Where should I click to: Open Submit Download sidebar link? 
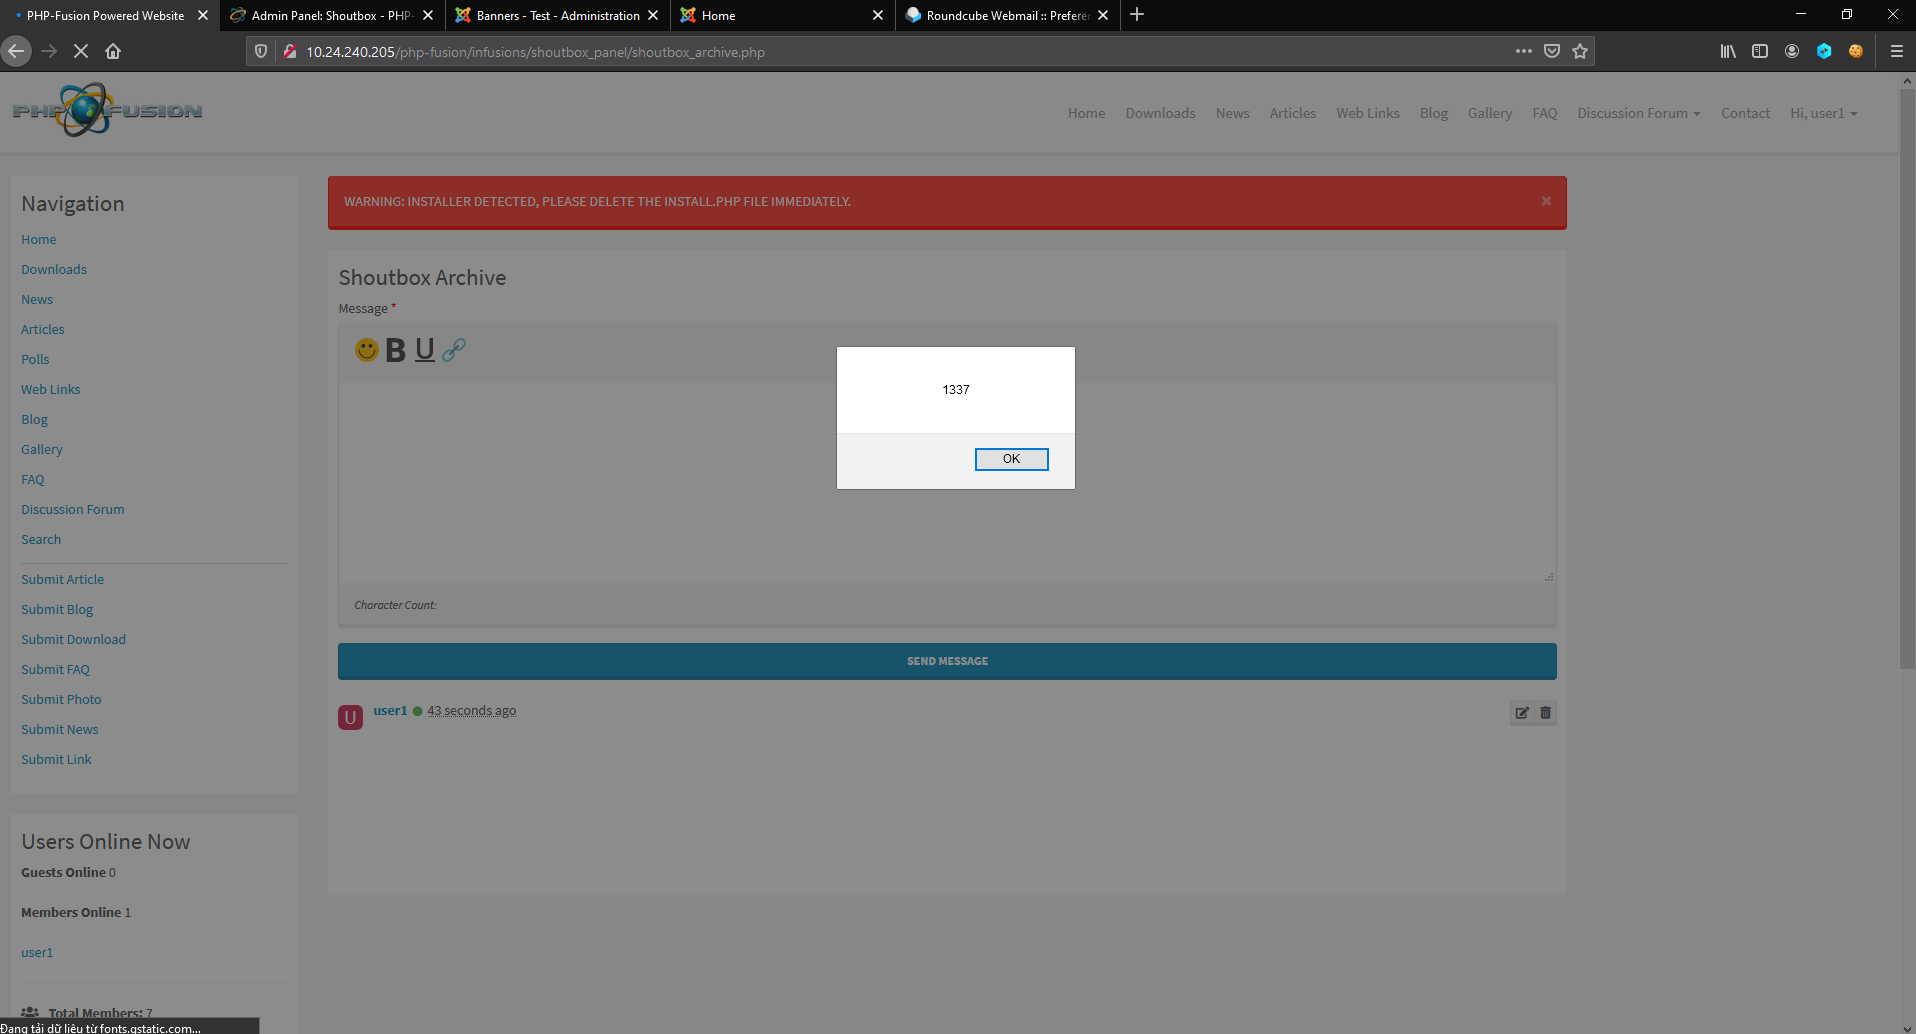[x=73, y=639]
